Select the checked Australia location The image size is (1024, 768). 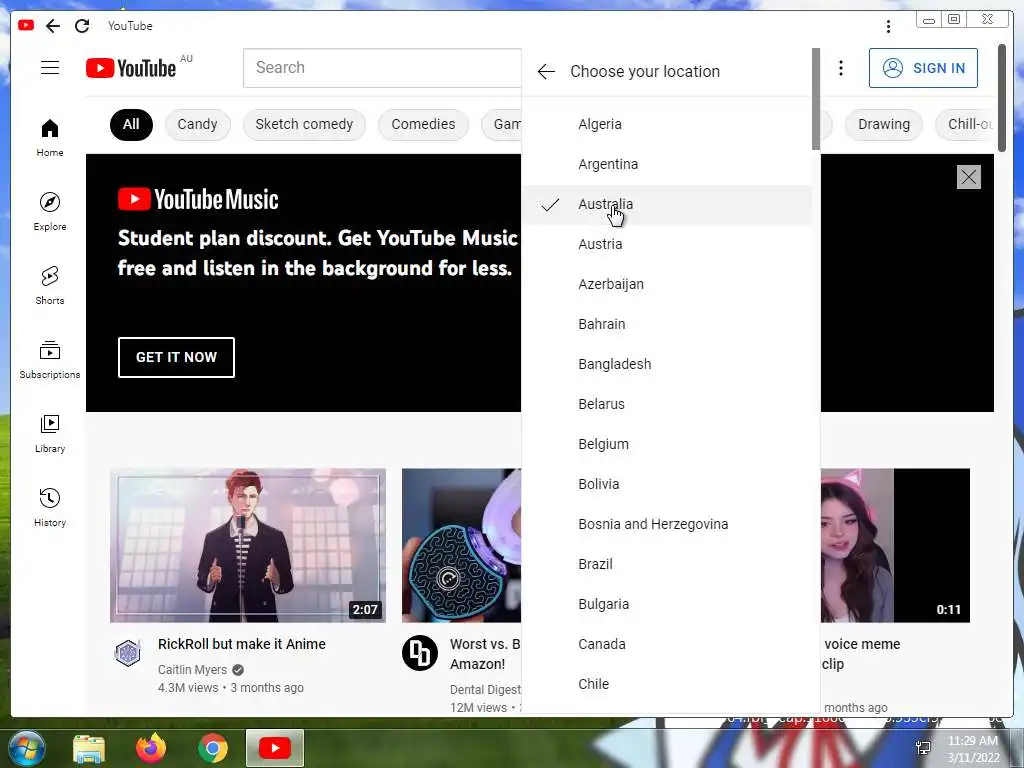667,204
